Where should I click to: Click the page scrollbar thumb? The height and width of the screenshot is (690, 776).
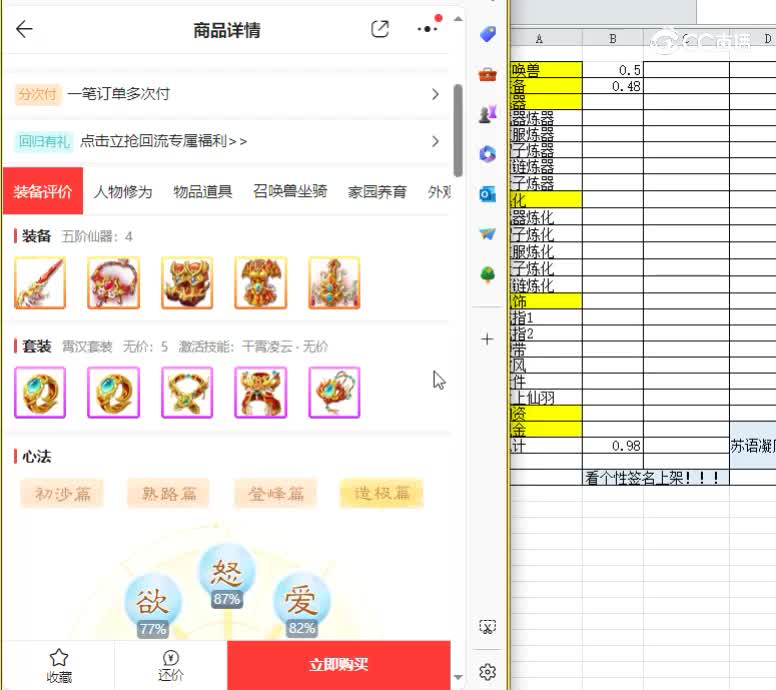tap(458, 131)
